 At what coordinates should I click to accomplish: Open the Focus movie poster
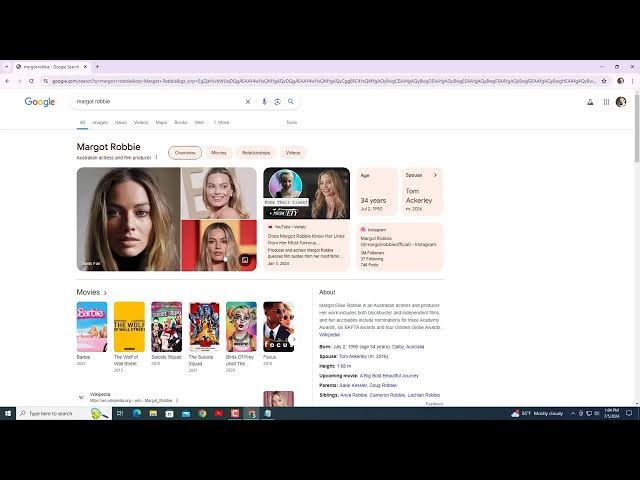pyautogui.click(x=278, y=327)
